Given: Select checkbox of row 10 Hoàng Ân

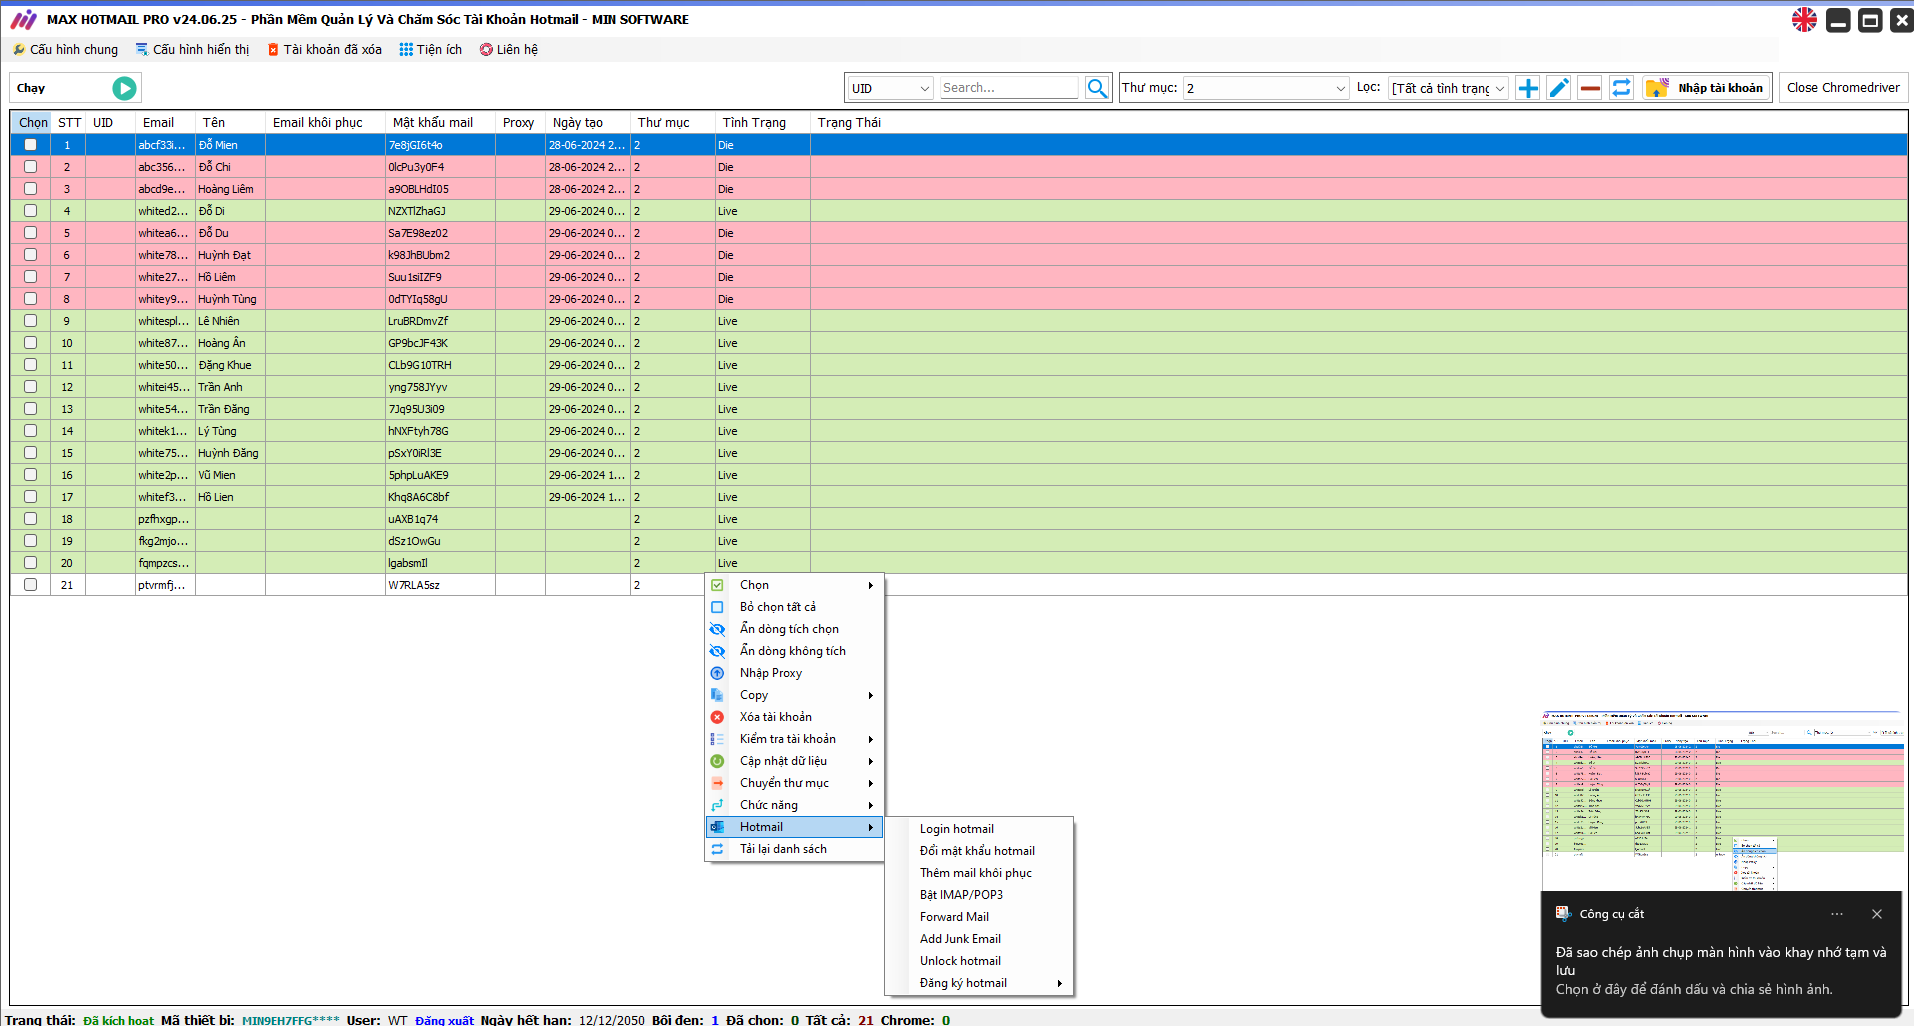Looking at the screenshot, I should pyautogui.click(x=31, y=343).
